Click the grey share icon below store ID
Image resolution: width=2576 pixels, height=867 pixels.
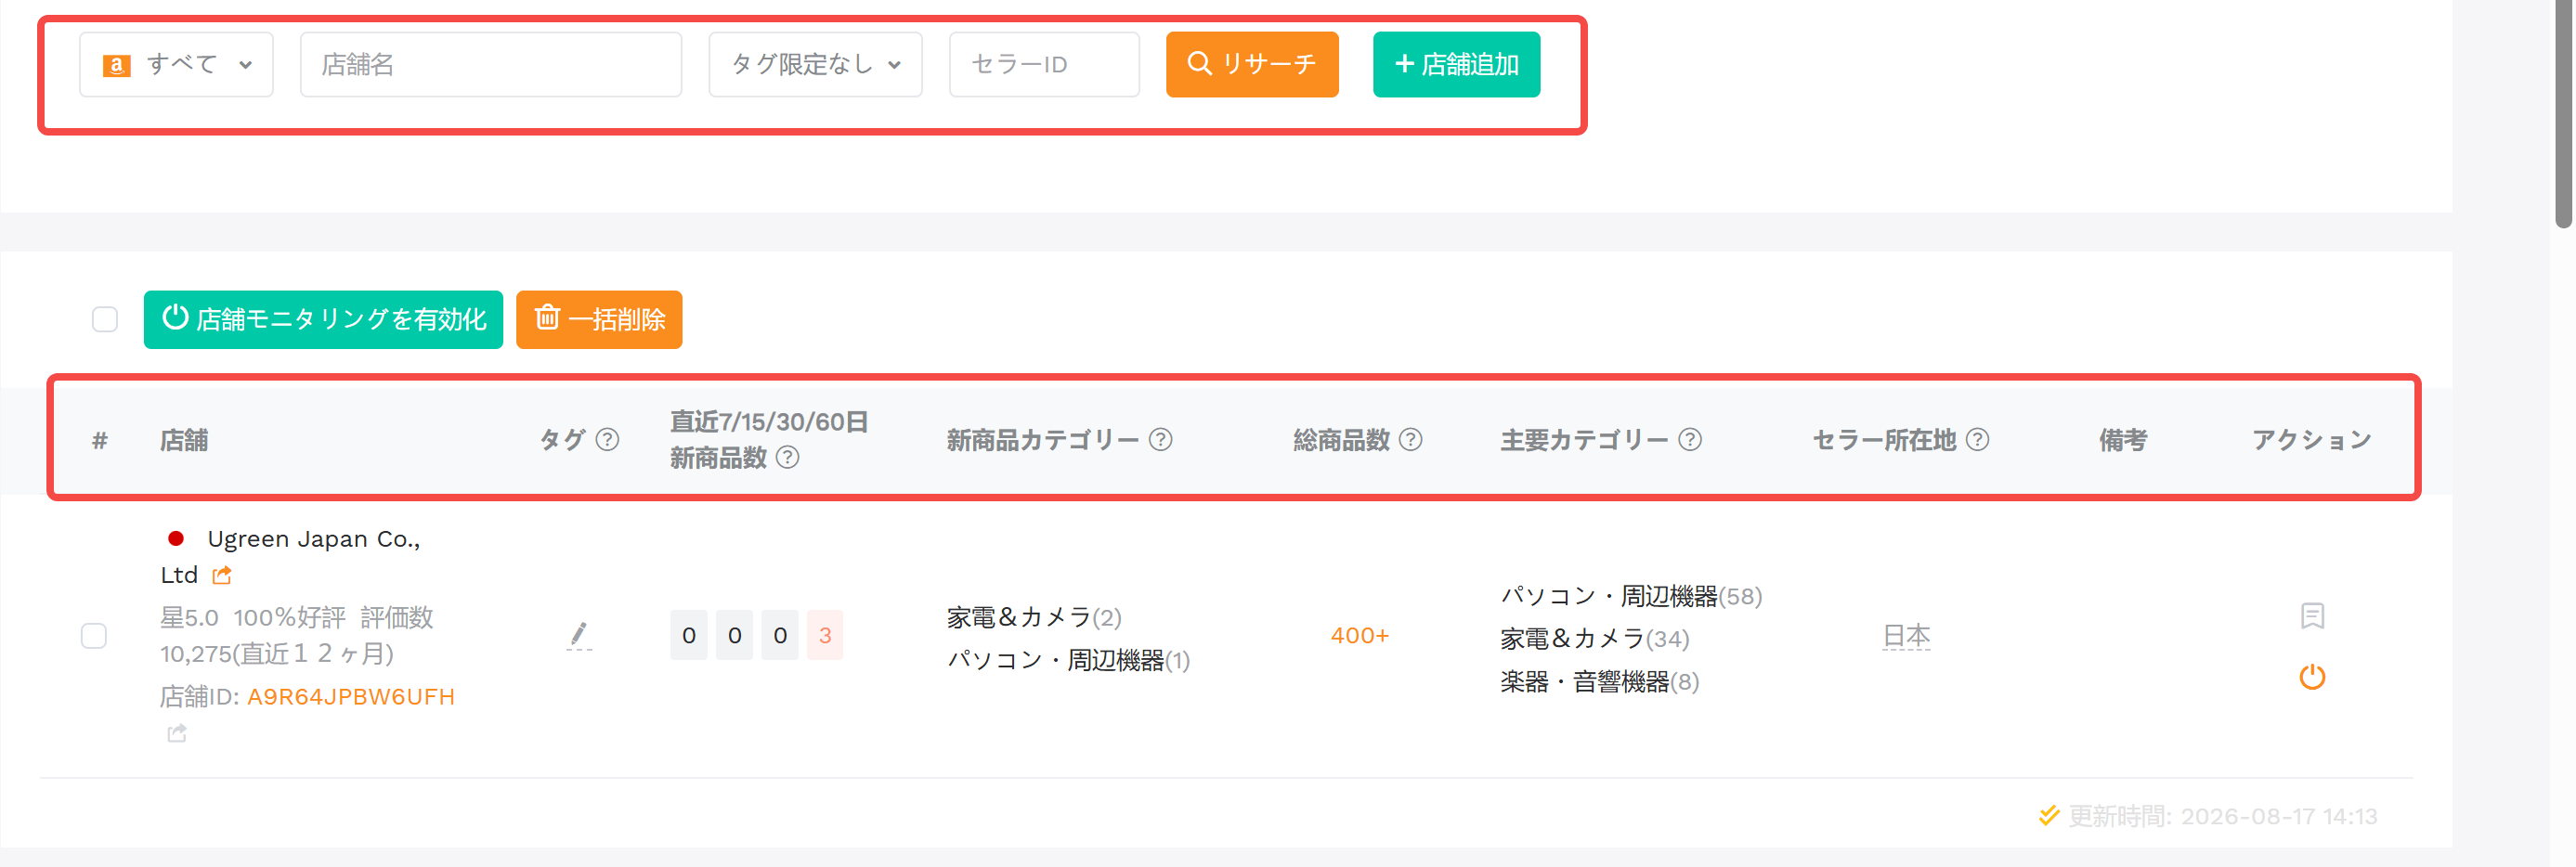(x=177, y=733)
